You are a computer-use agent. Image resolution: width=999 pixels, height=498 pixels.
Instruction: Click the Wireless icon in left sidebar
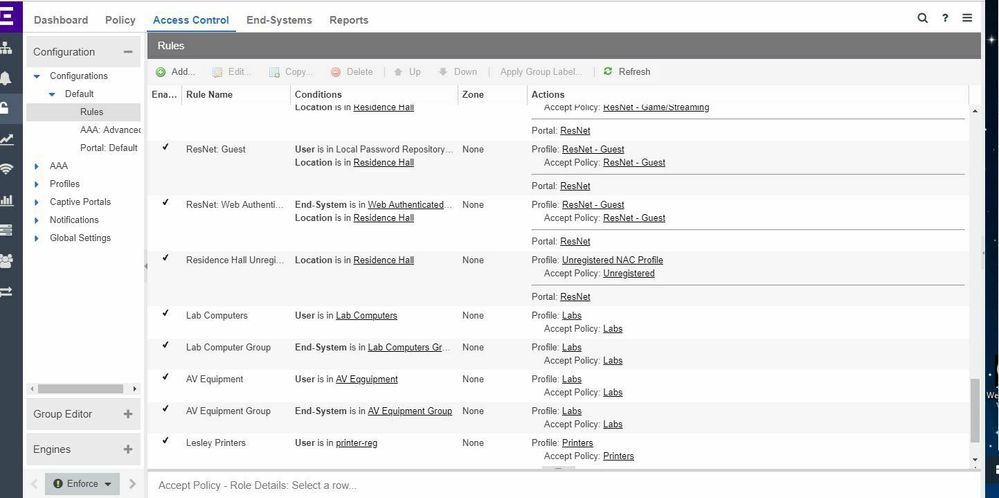8,169
